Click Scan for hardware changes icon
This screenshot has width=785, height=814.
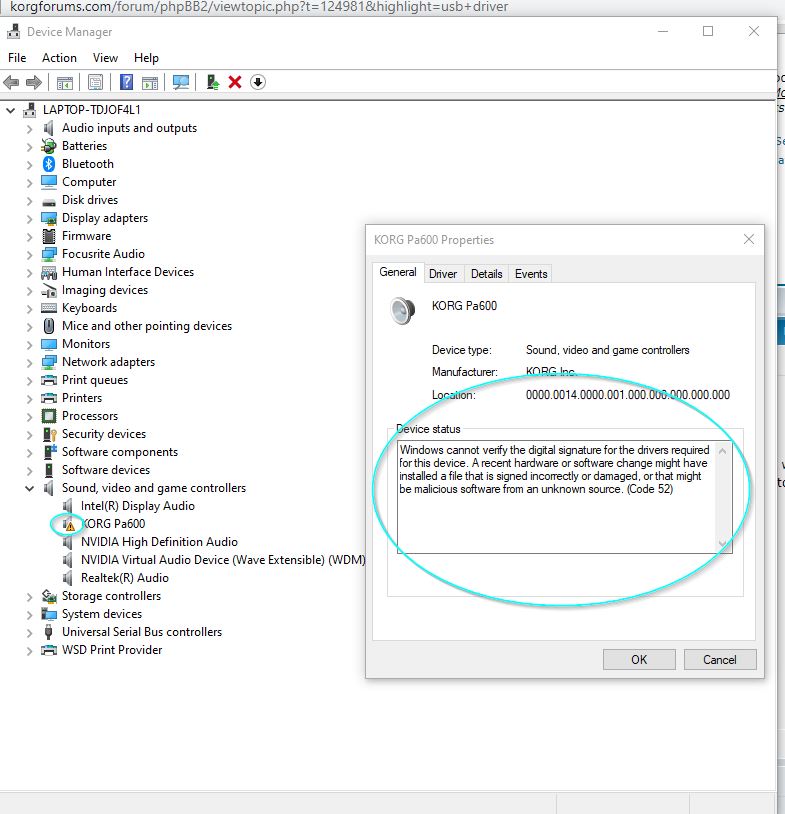tap(181, 82)
